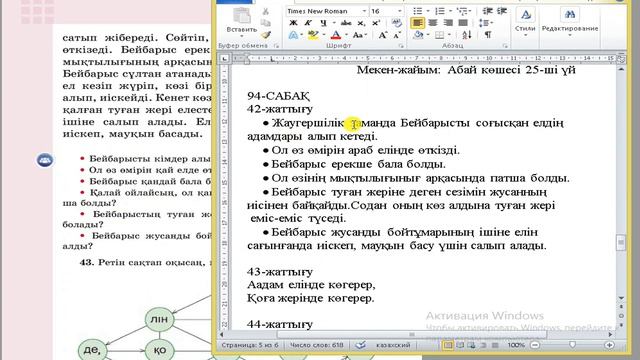Toggle Align Right paragraph button
640x360 pixels.
[x=448, y=23]
